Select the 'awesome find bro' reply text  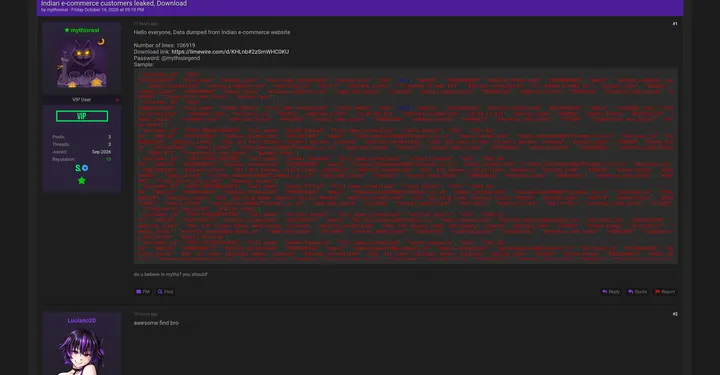[x=156, y=323]
